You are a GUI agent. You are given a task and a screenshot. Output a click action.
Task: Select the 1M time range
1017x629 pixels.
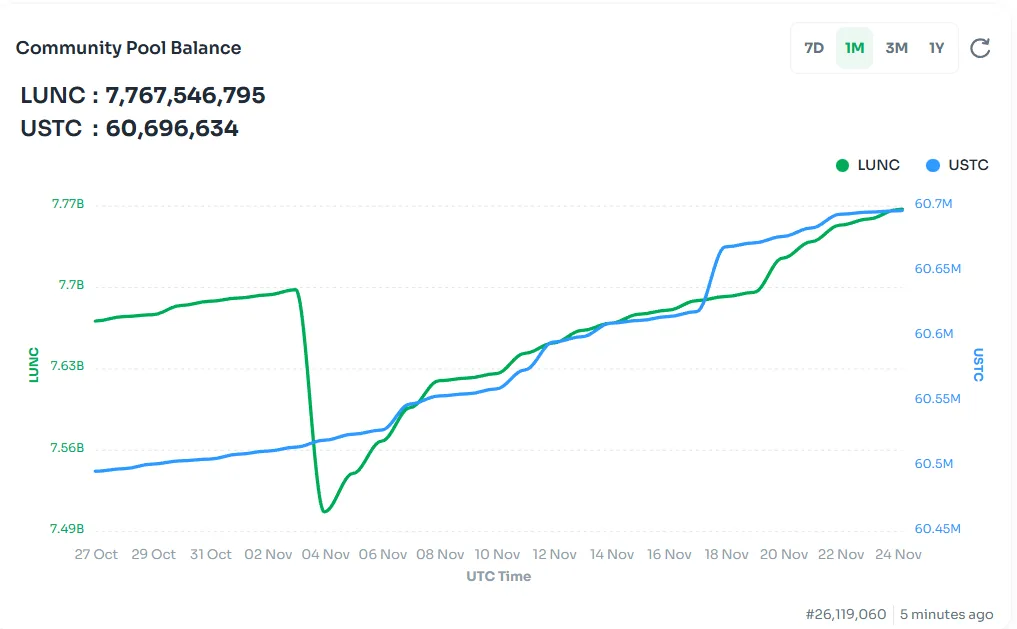(854, 48)
